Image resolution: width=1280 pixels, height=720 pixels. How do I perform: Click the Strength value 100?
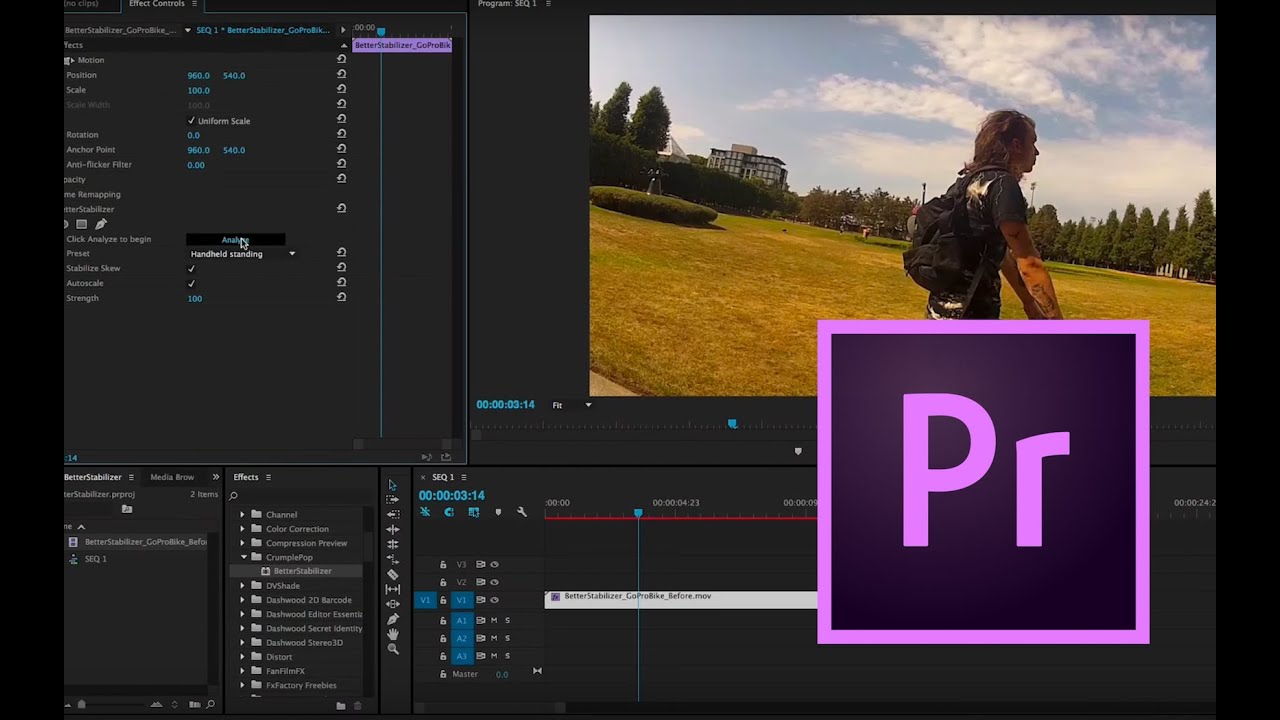coord(194,298)
